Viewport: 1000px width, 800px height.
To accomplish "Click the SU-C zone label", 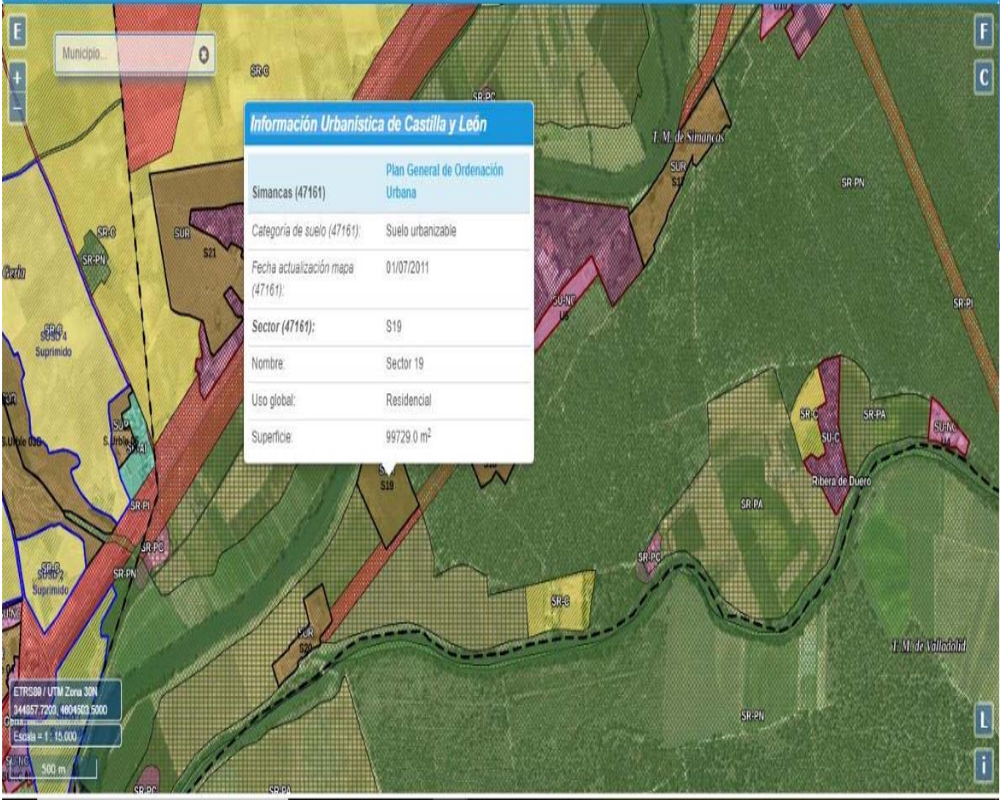I will (830, 438).
